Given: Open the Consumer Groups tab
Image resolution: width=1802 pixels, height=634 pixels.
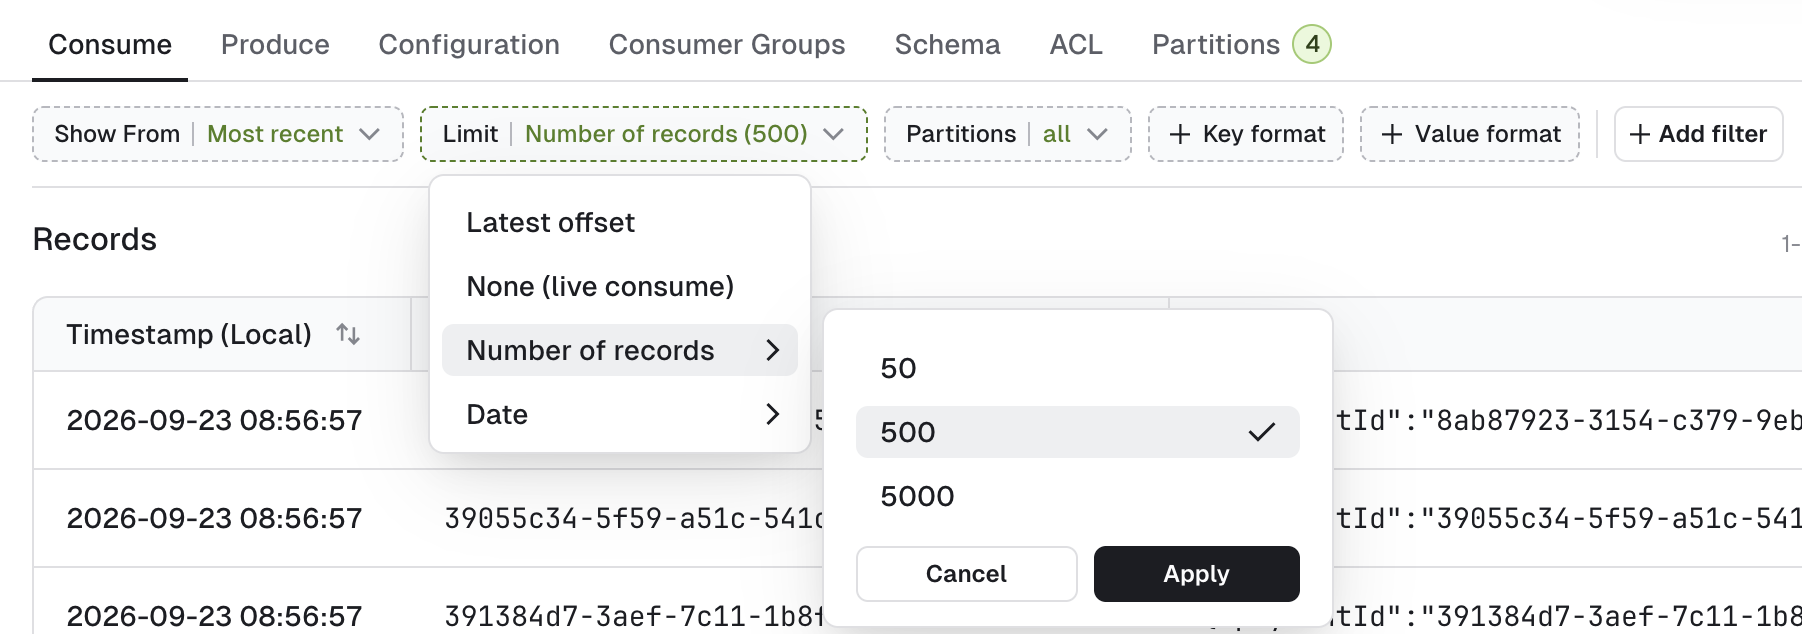Looking at the screenshot, I should (727, 44).
